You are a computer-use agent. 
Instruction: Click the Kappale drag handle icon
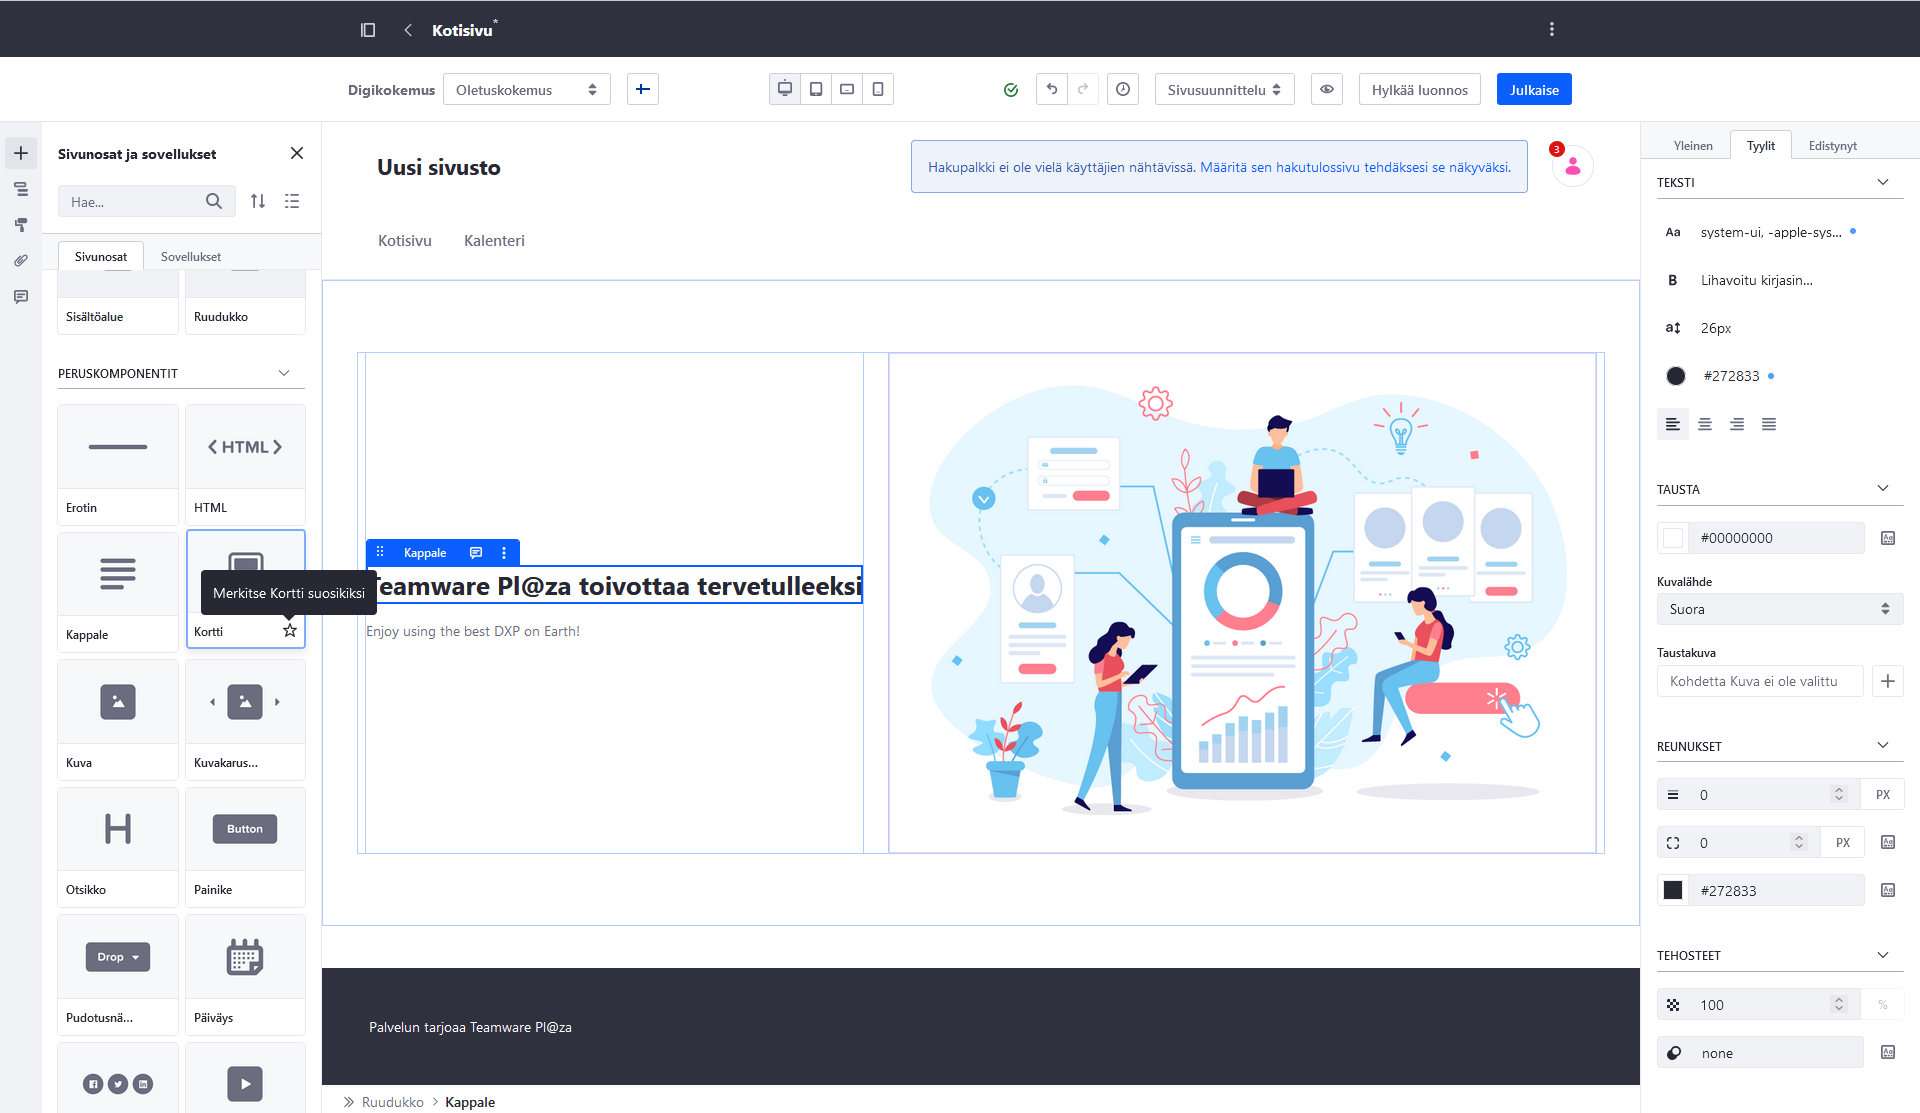pyautogui.click(x=380, y=552)
